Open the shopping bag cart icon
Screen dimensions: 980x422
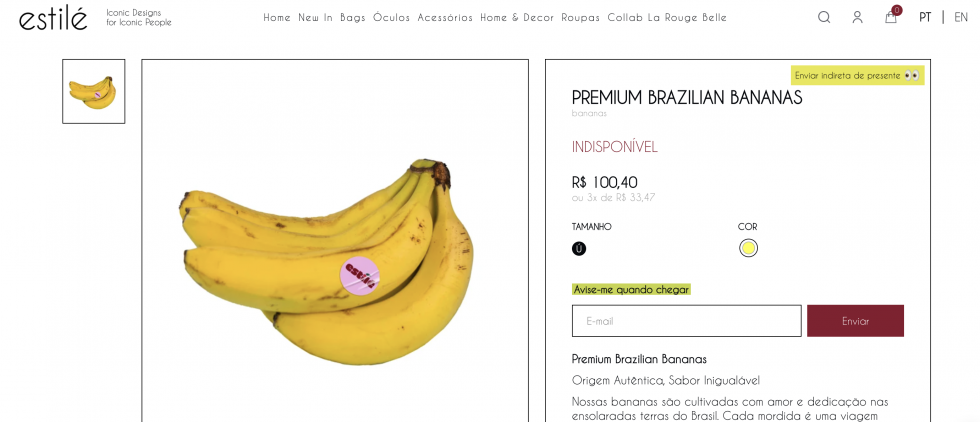pos(892,16)
